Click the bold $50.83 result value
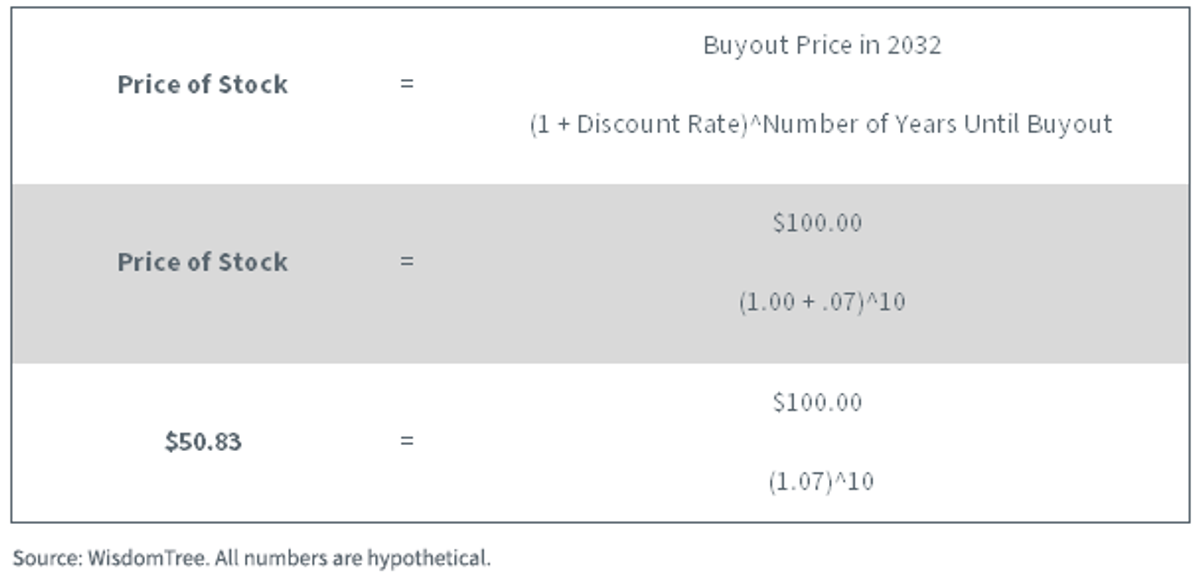 click(203, 442)
